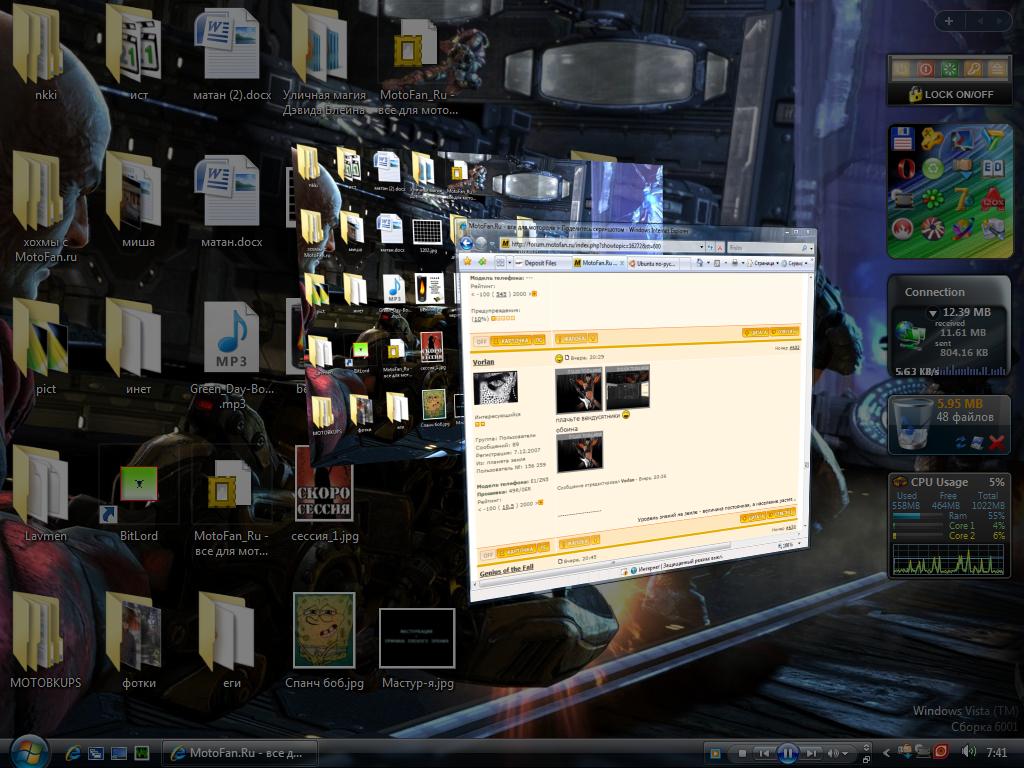Open the system volume tray icon
This screenshot has width=1024, height=768.
click(968, 752)
